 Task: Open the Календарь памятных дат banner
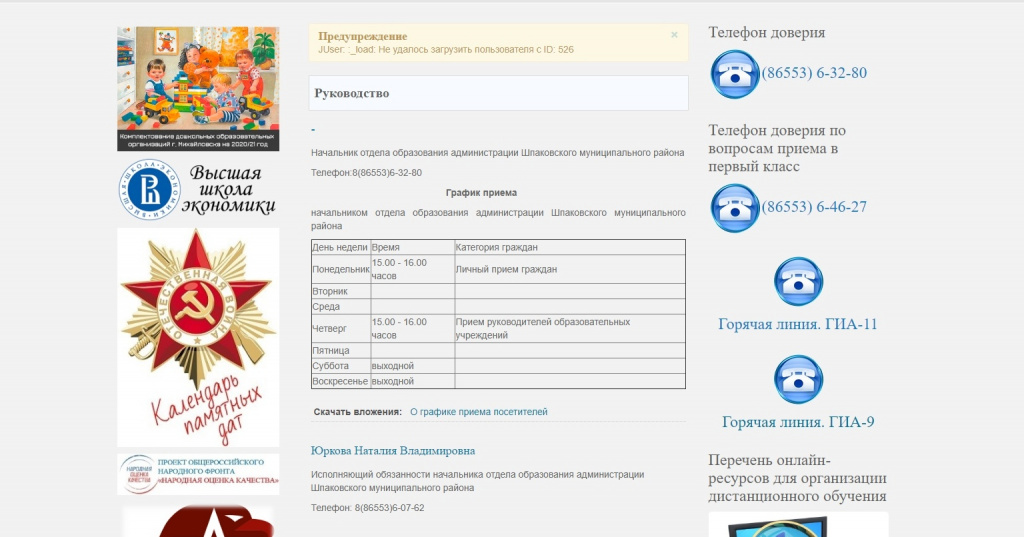tap(198, 337)
